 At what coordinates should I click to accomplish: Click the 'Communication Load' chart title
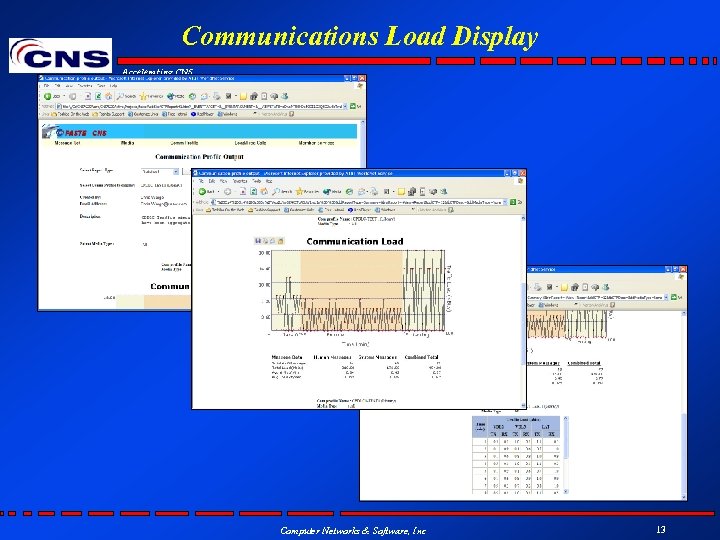click(354, 242)
